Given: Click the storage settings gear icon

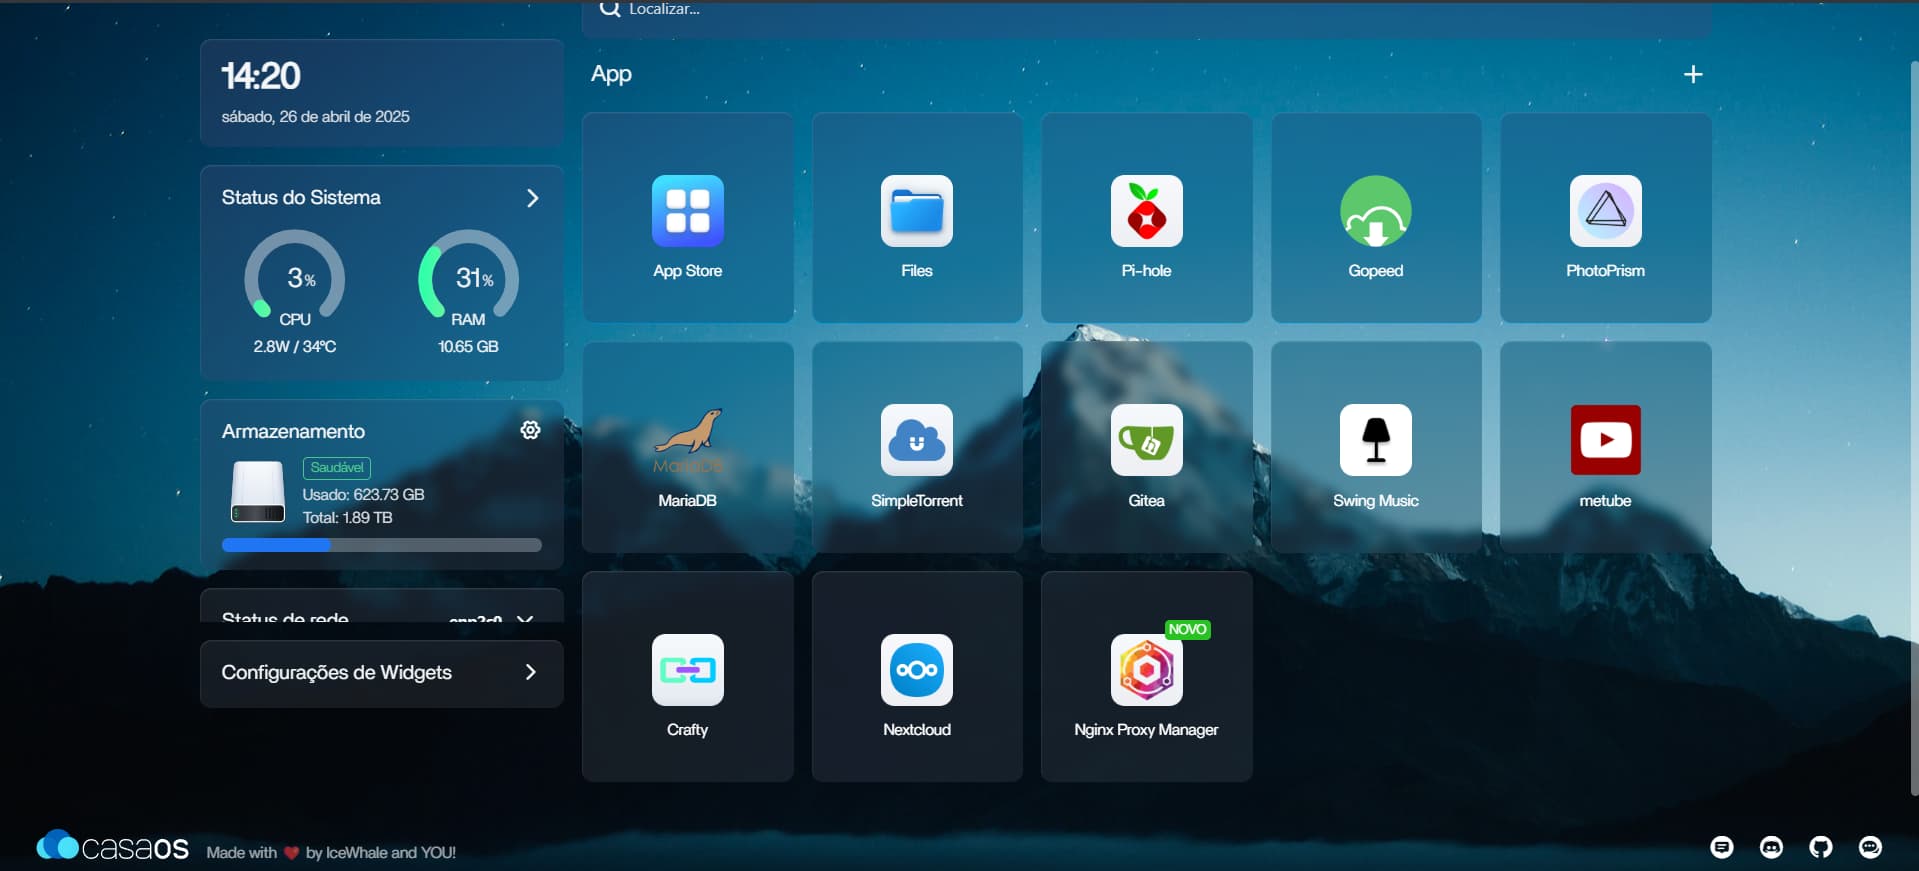Looking at the screenshot, I should (x=530, y=430).
